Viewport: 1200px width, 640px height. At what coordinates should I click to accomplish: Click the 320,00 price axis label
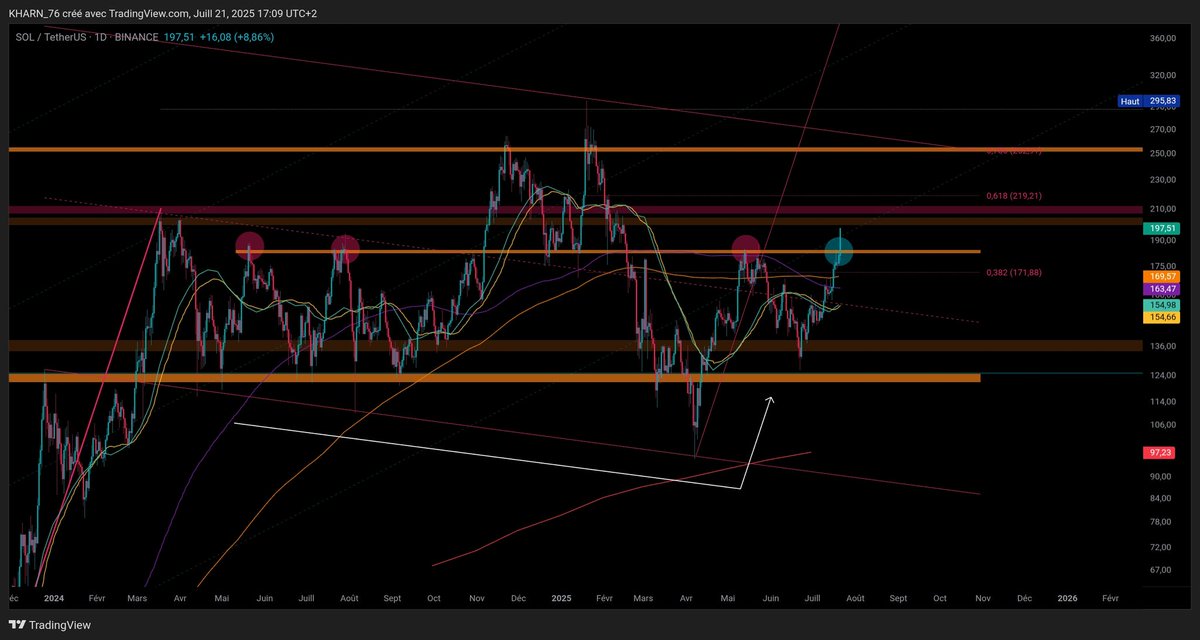point(1162,75)
